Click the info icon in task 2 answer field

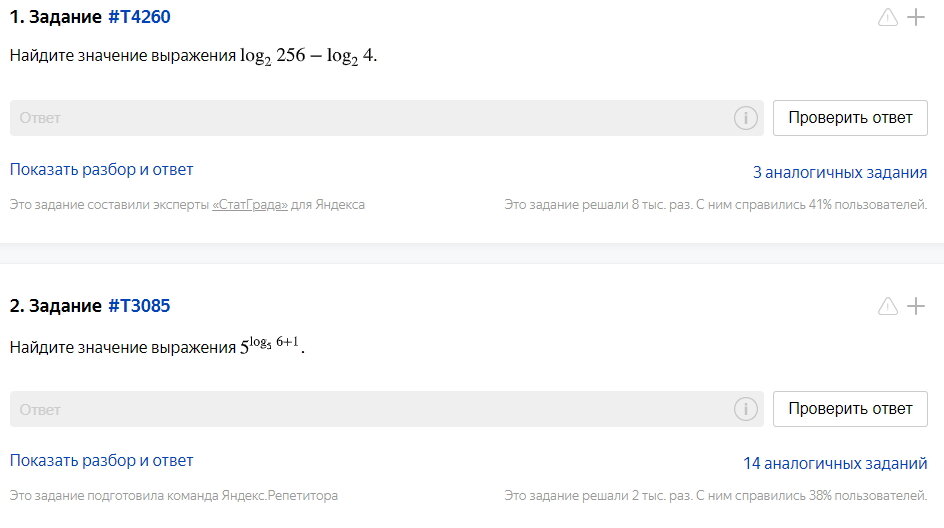point(745,409)
